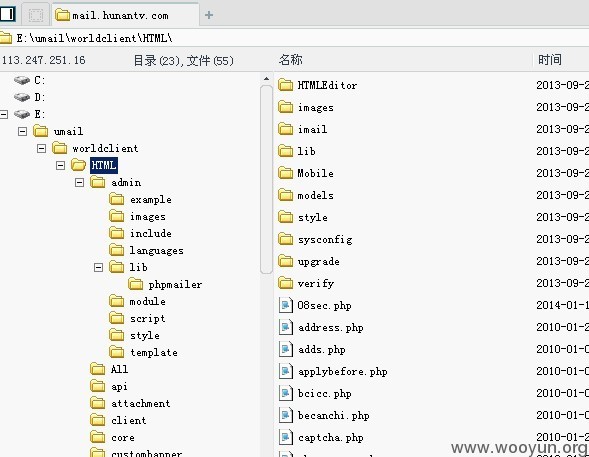Select the umail folder icon in tree

click(x=41, y=131)
